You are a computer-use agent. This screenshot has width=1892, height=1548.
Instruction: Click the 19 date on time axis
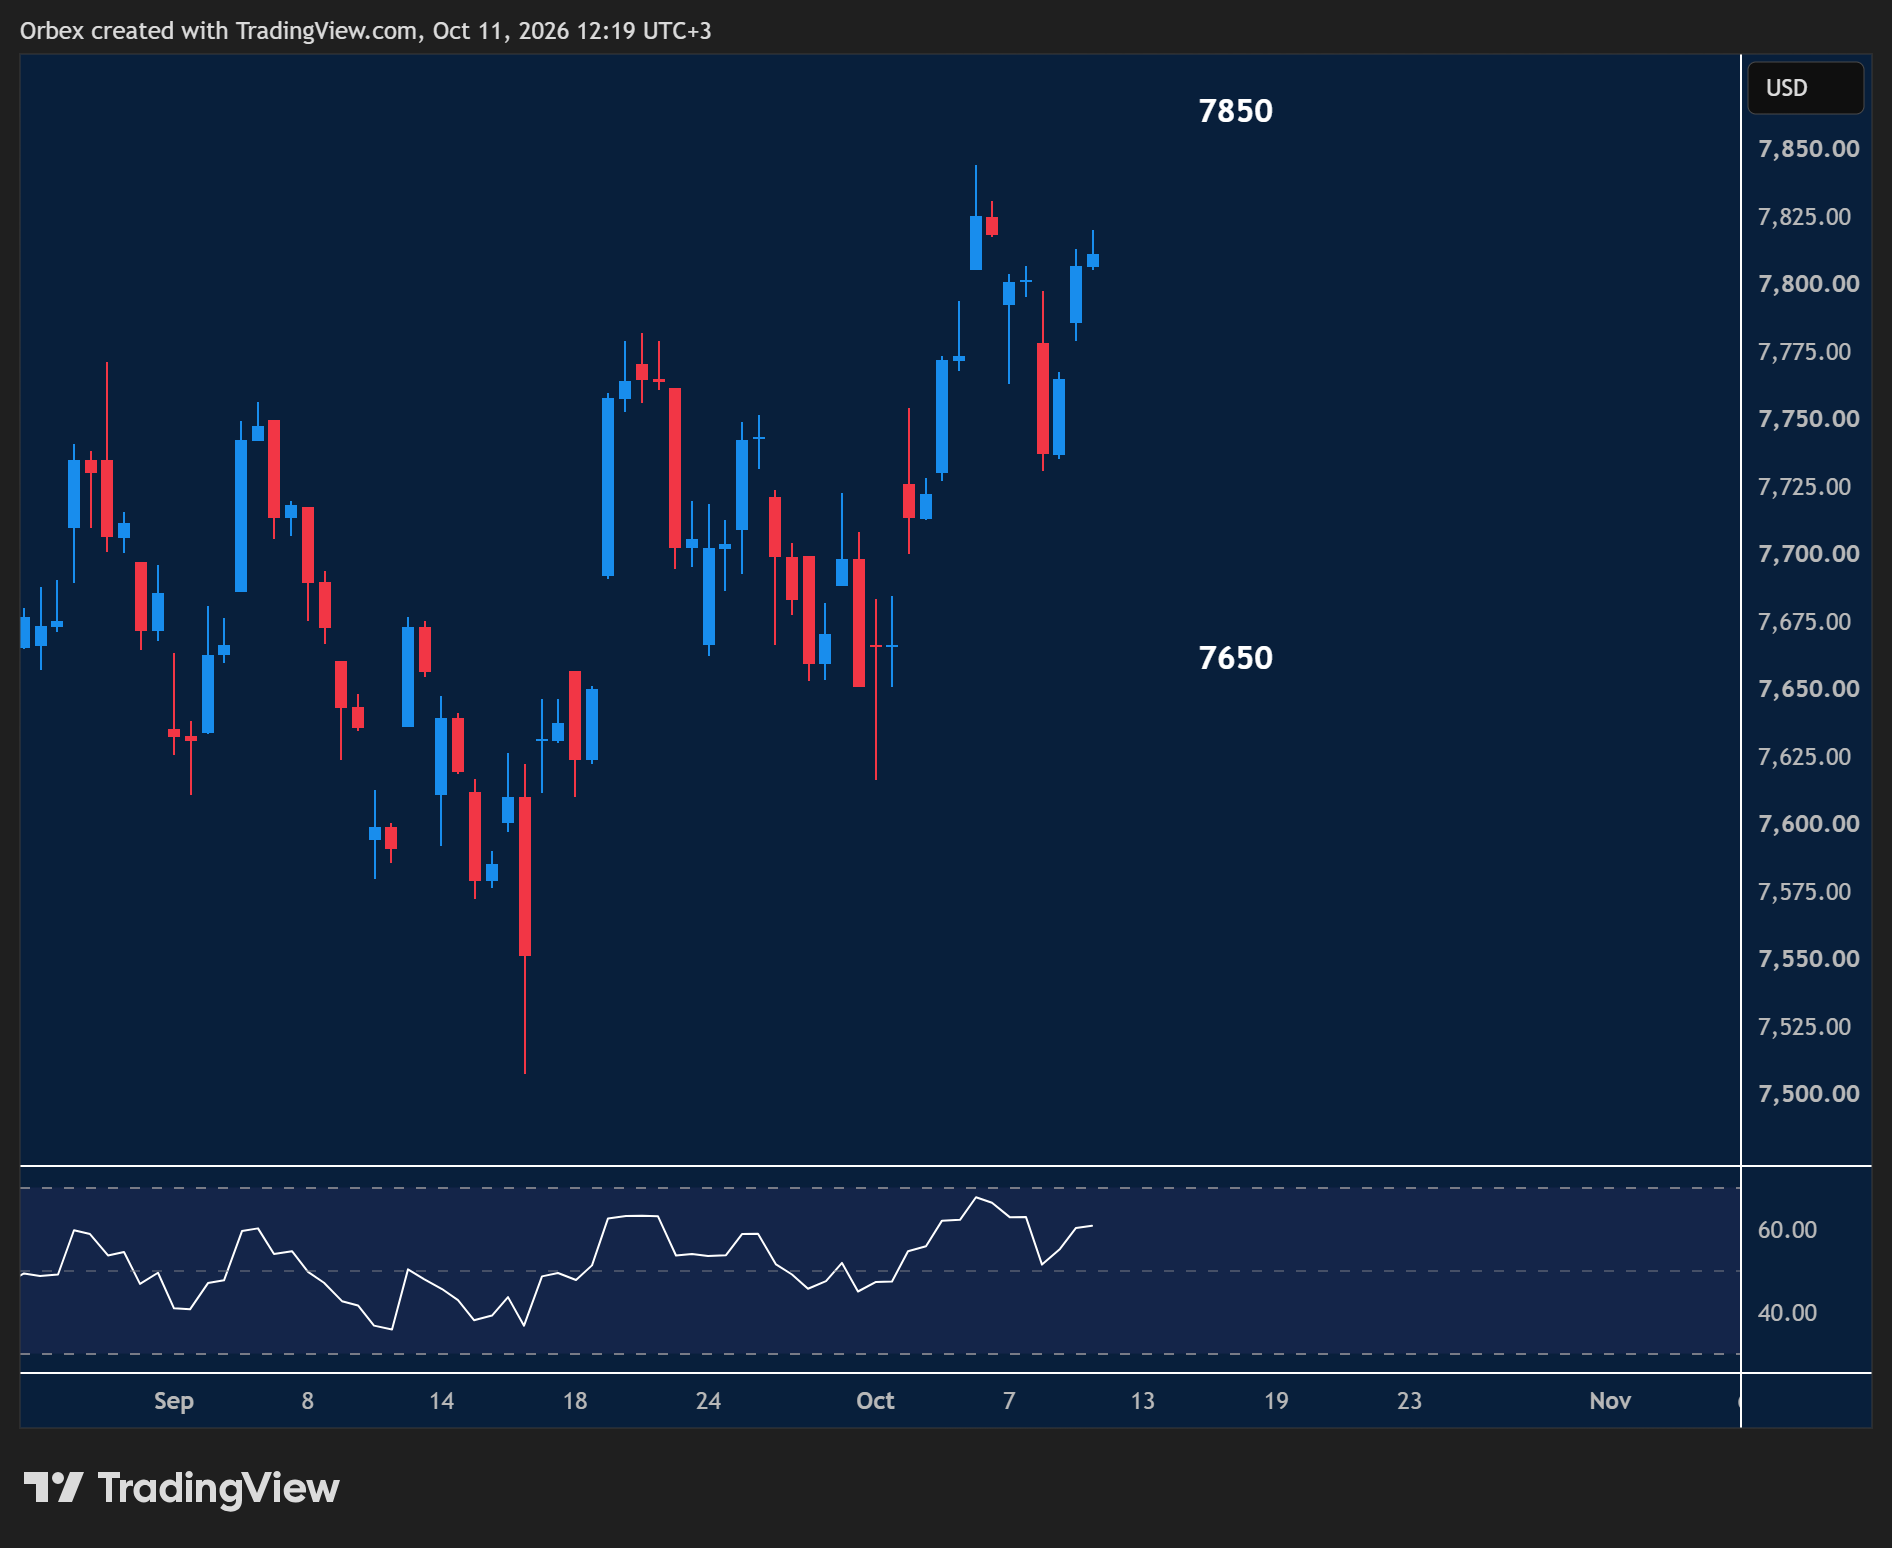[x=1276, y=1401]
